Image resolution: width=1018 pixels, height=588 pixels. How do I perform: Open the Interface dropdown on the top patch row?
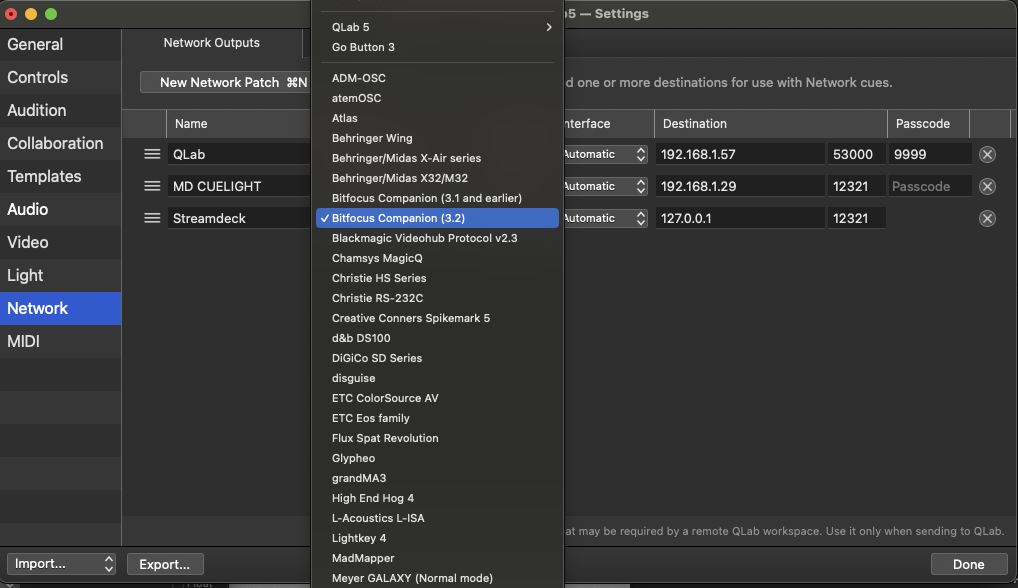point(603,154)
